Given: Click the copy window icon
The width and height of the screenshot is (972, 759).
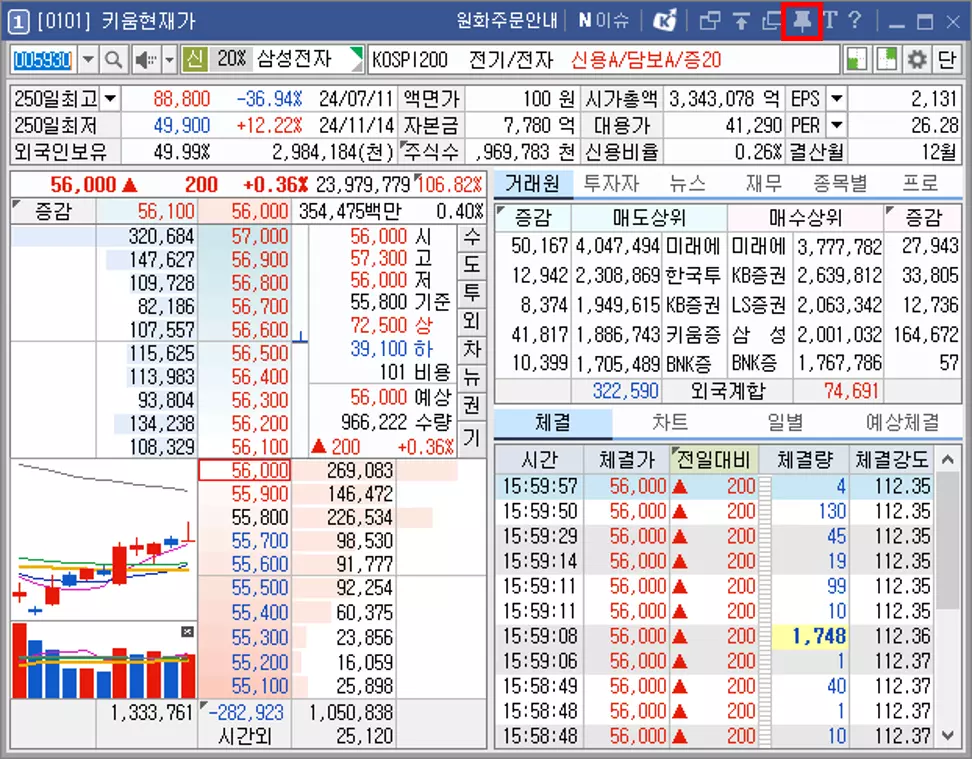Looking at the screenshot, I should point(771,21).
